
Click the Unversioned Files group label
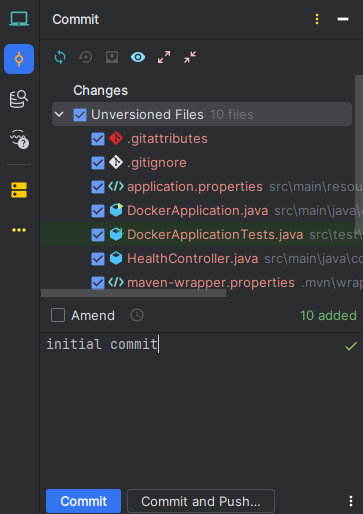click(x=147, y=115)
